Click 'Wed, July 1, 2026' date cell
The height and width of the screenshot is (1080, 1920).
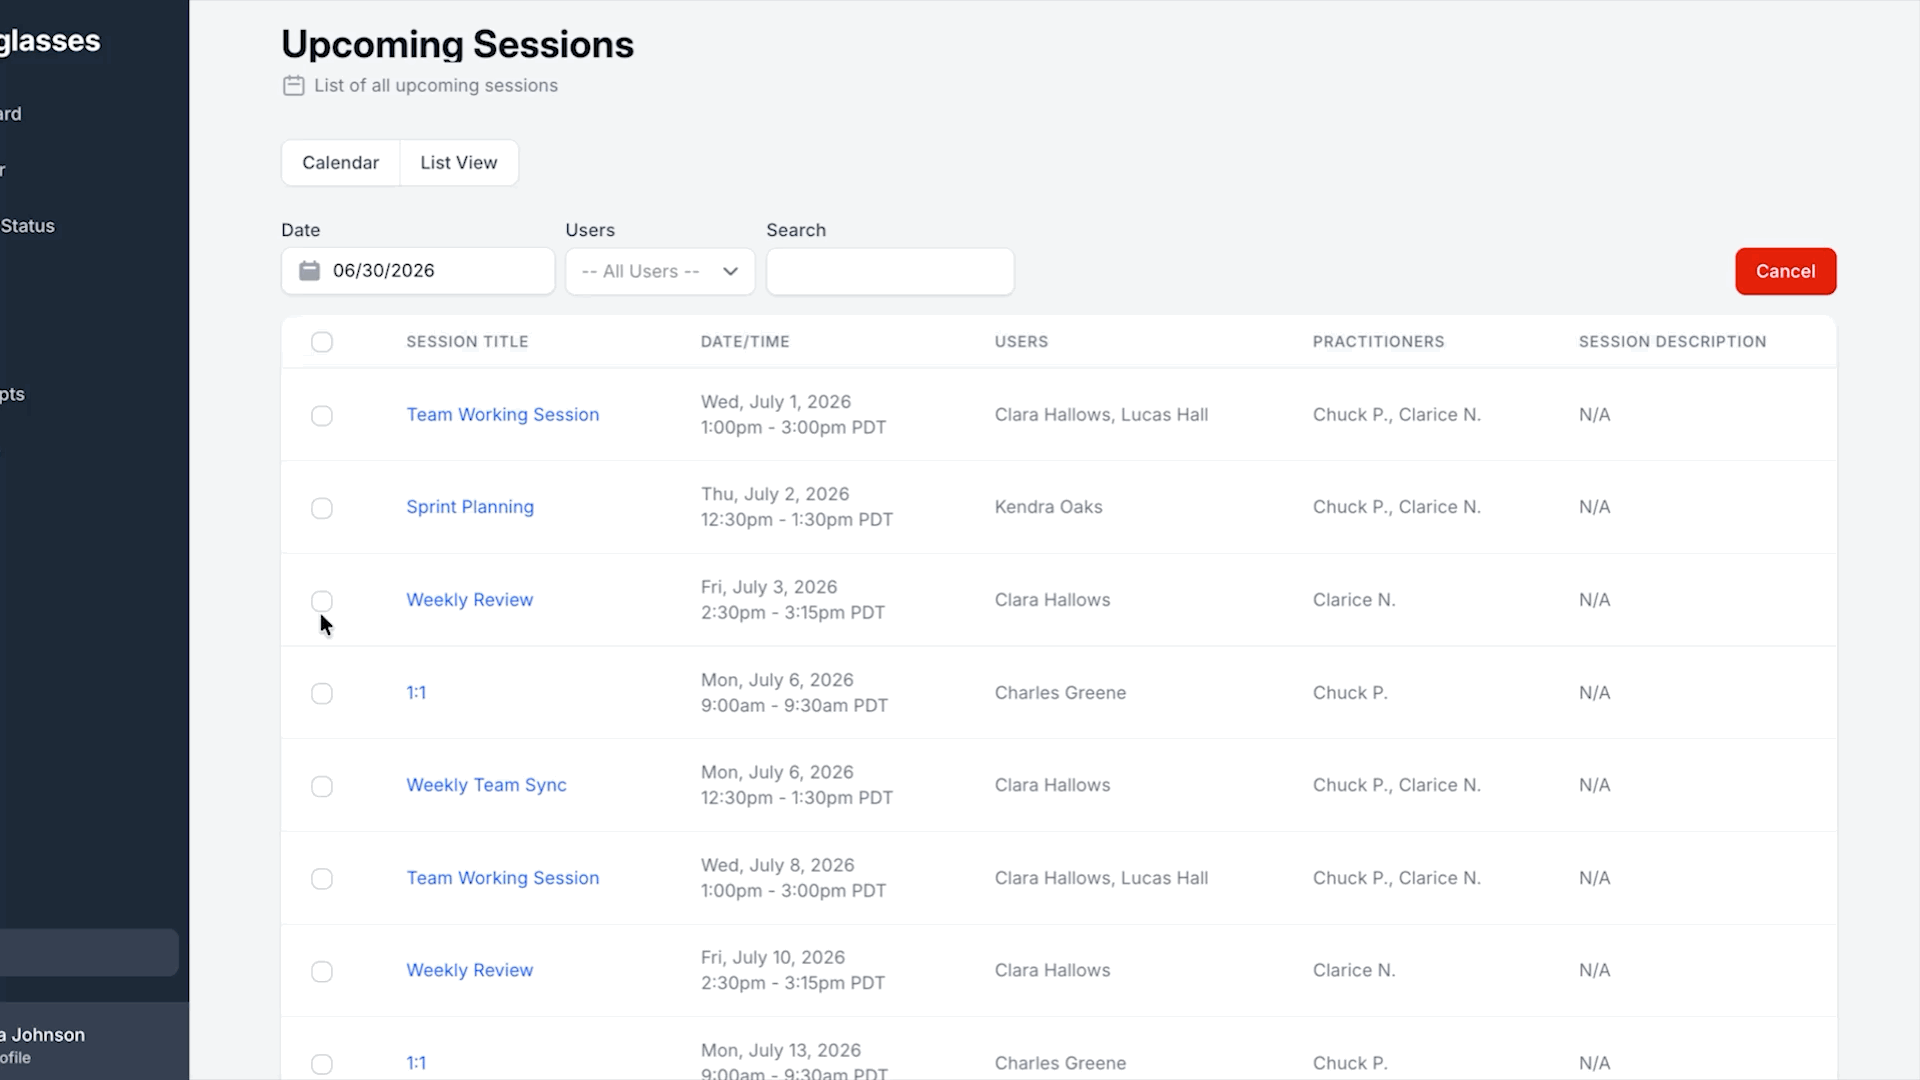775,402
